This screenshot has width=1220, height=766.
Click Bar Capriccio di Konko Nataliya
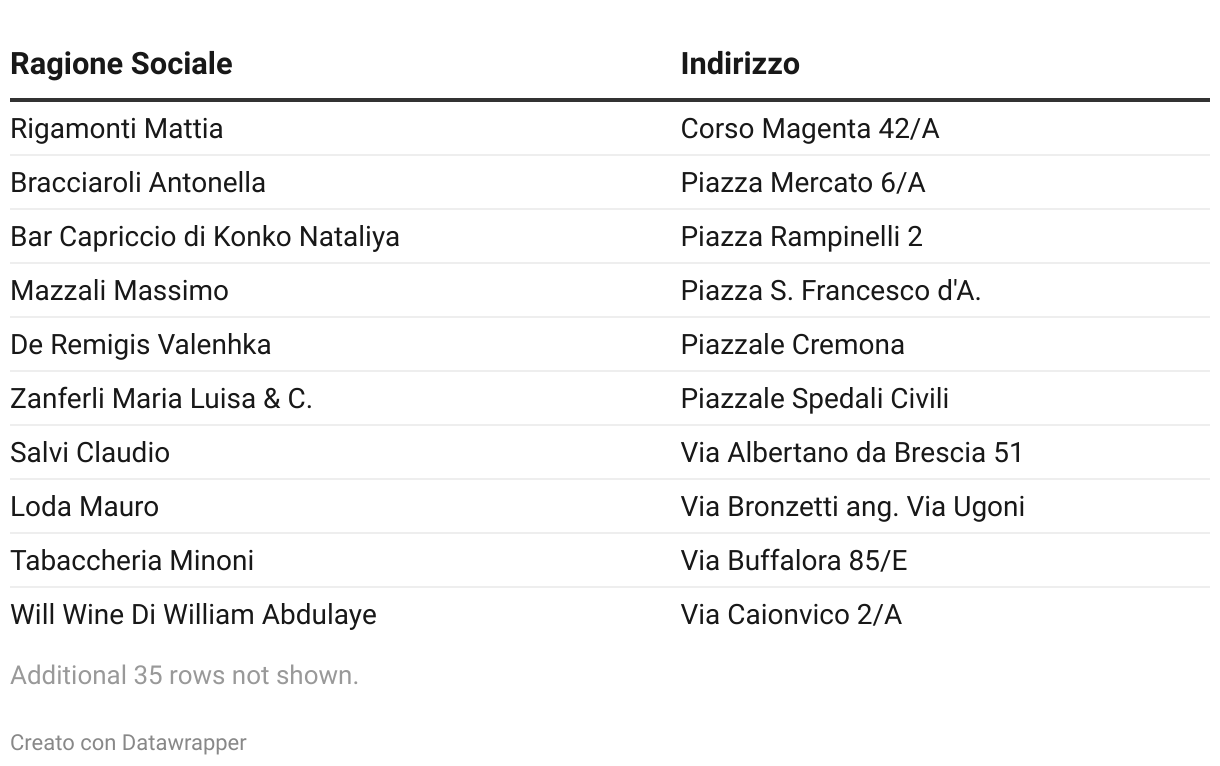click(205, 236)
